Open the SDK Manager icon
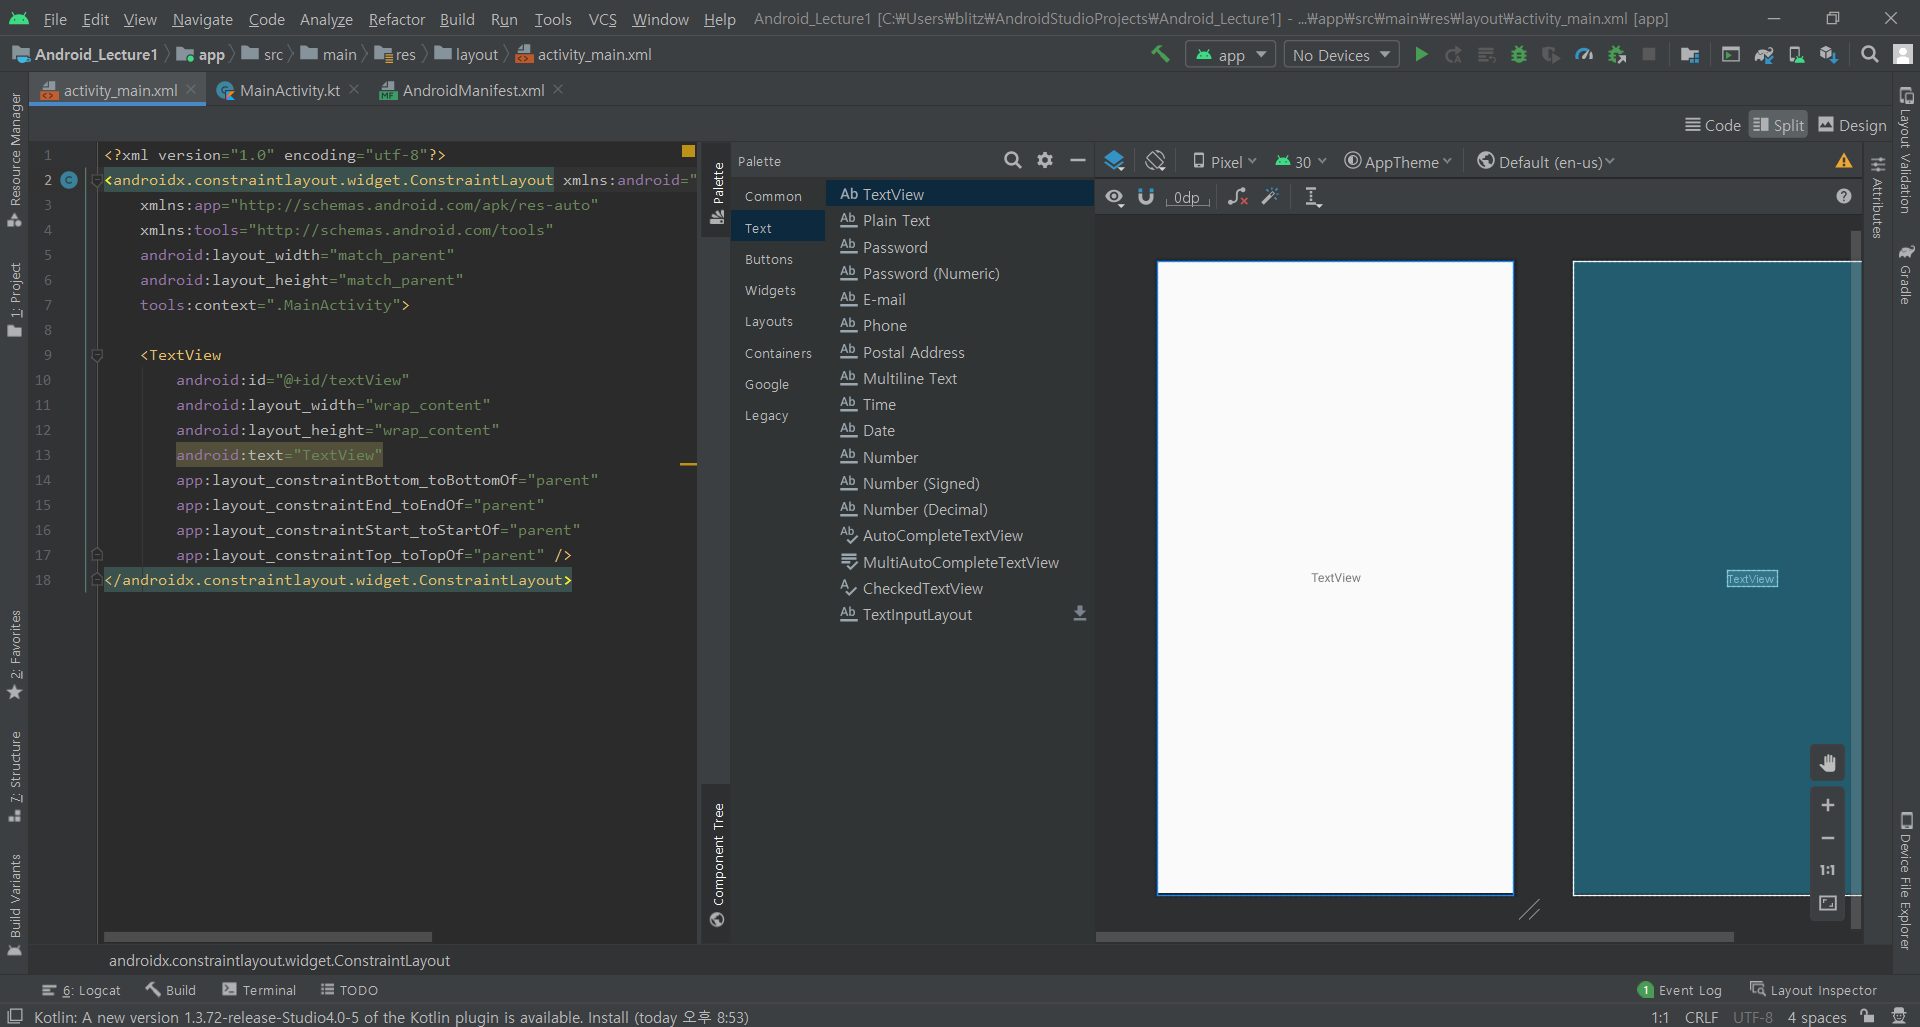Image resolution: width=1920 pixels, height=1027 pixels. click(1829, 55)
